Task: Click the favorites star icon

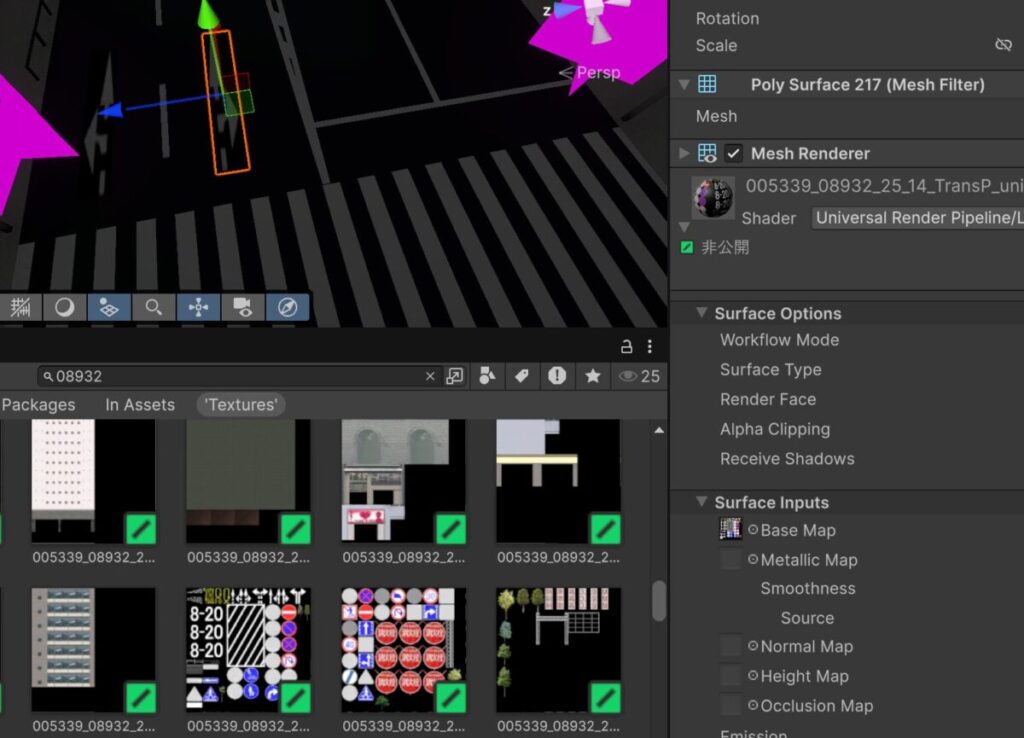Action: tap(593, 376)
